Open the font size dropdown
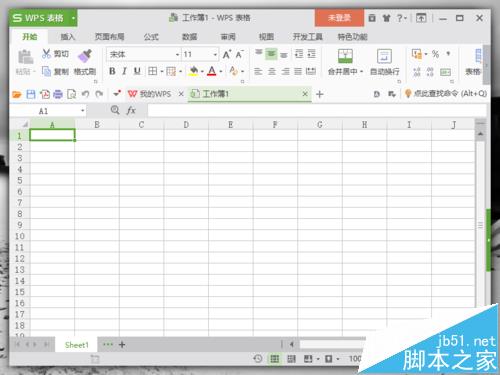500x375 pixels. click(x=215, y=55)
